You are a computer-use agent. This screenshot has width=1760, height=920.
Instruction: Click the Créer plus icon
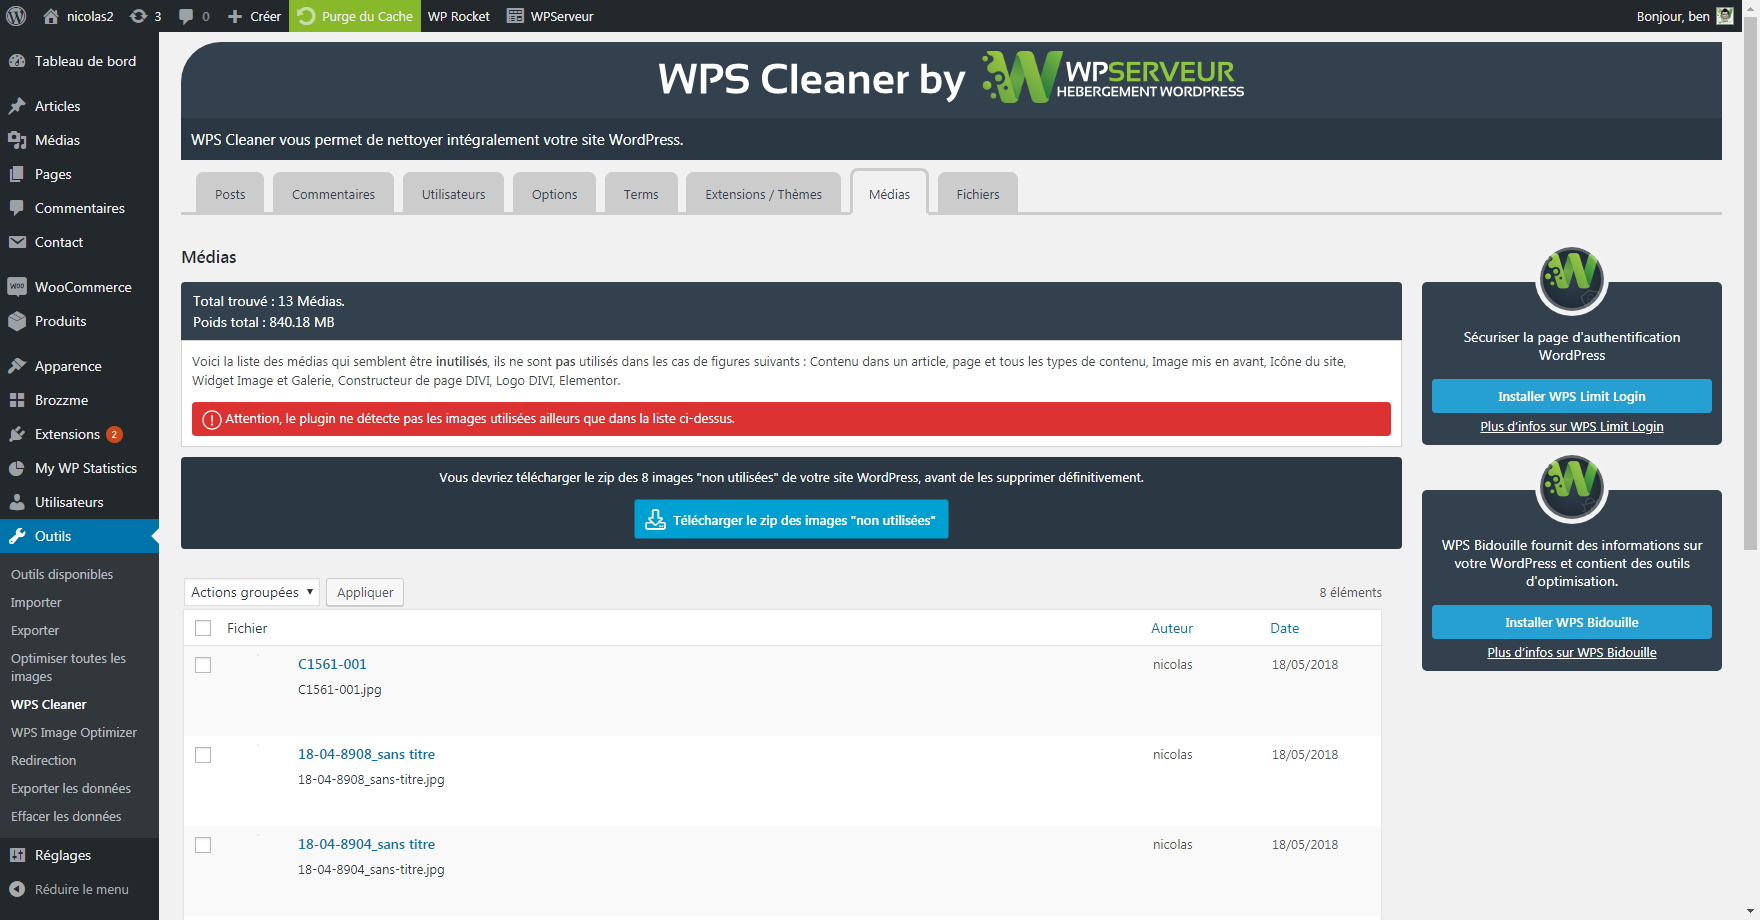click(235, 16)
